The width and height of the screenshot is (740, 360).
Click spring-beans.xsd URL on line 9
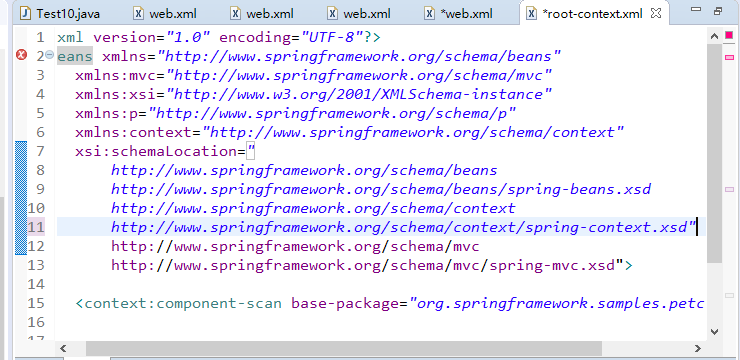[x=381, y=189]
